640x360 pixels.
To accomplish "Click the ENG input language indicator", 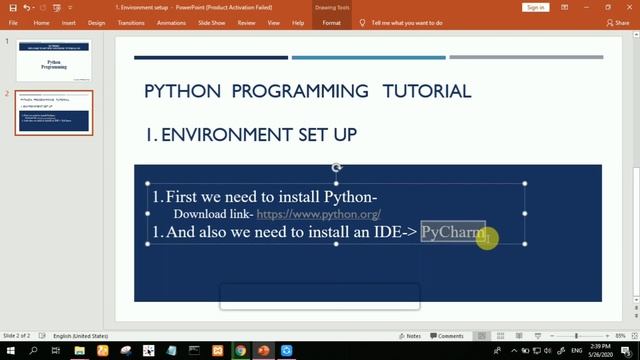I will (577, 351).
